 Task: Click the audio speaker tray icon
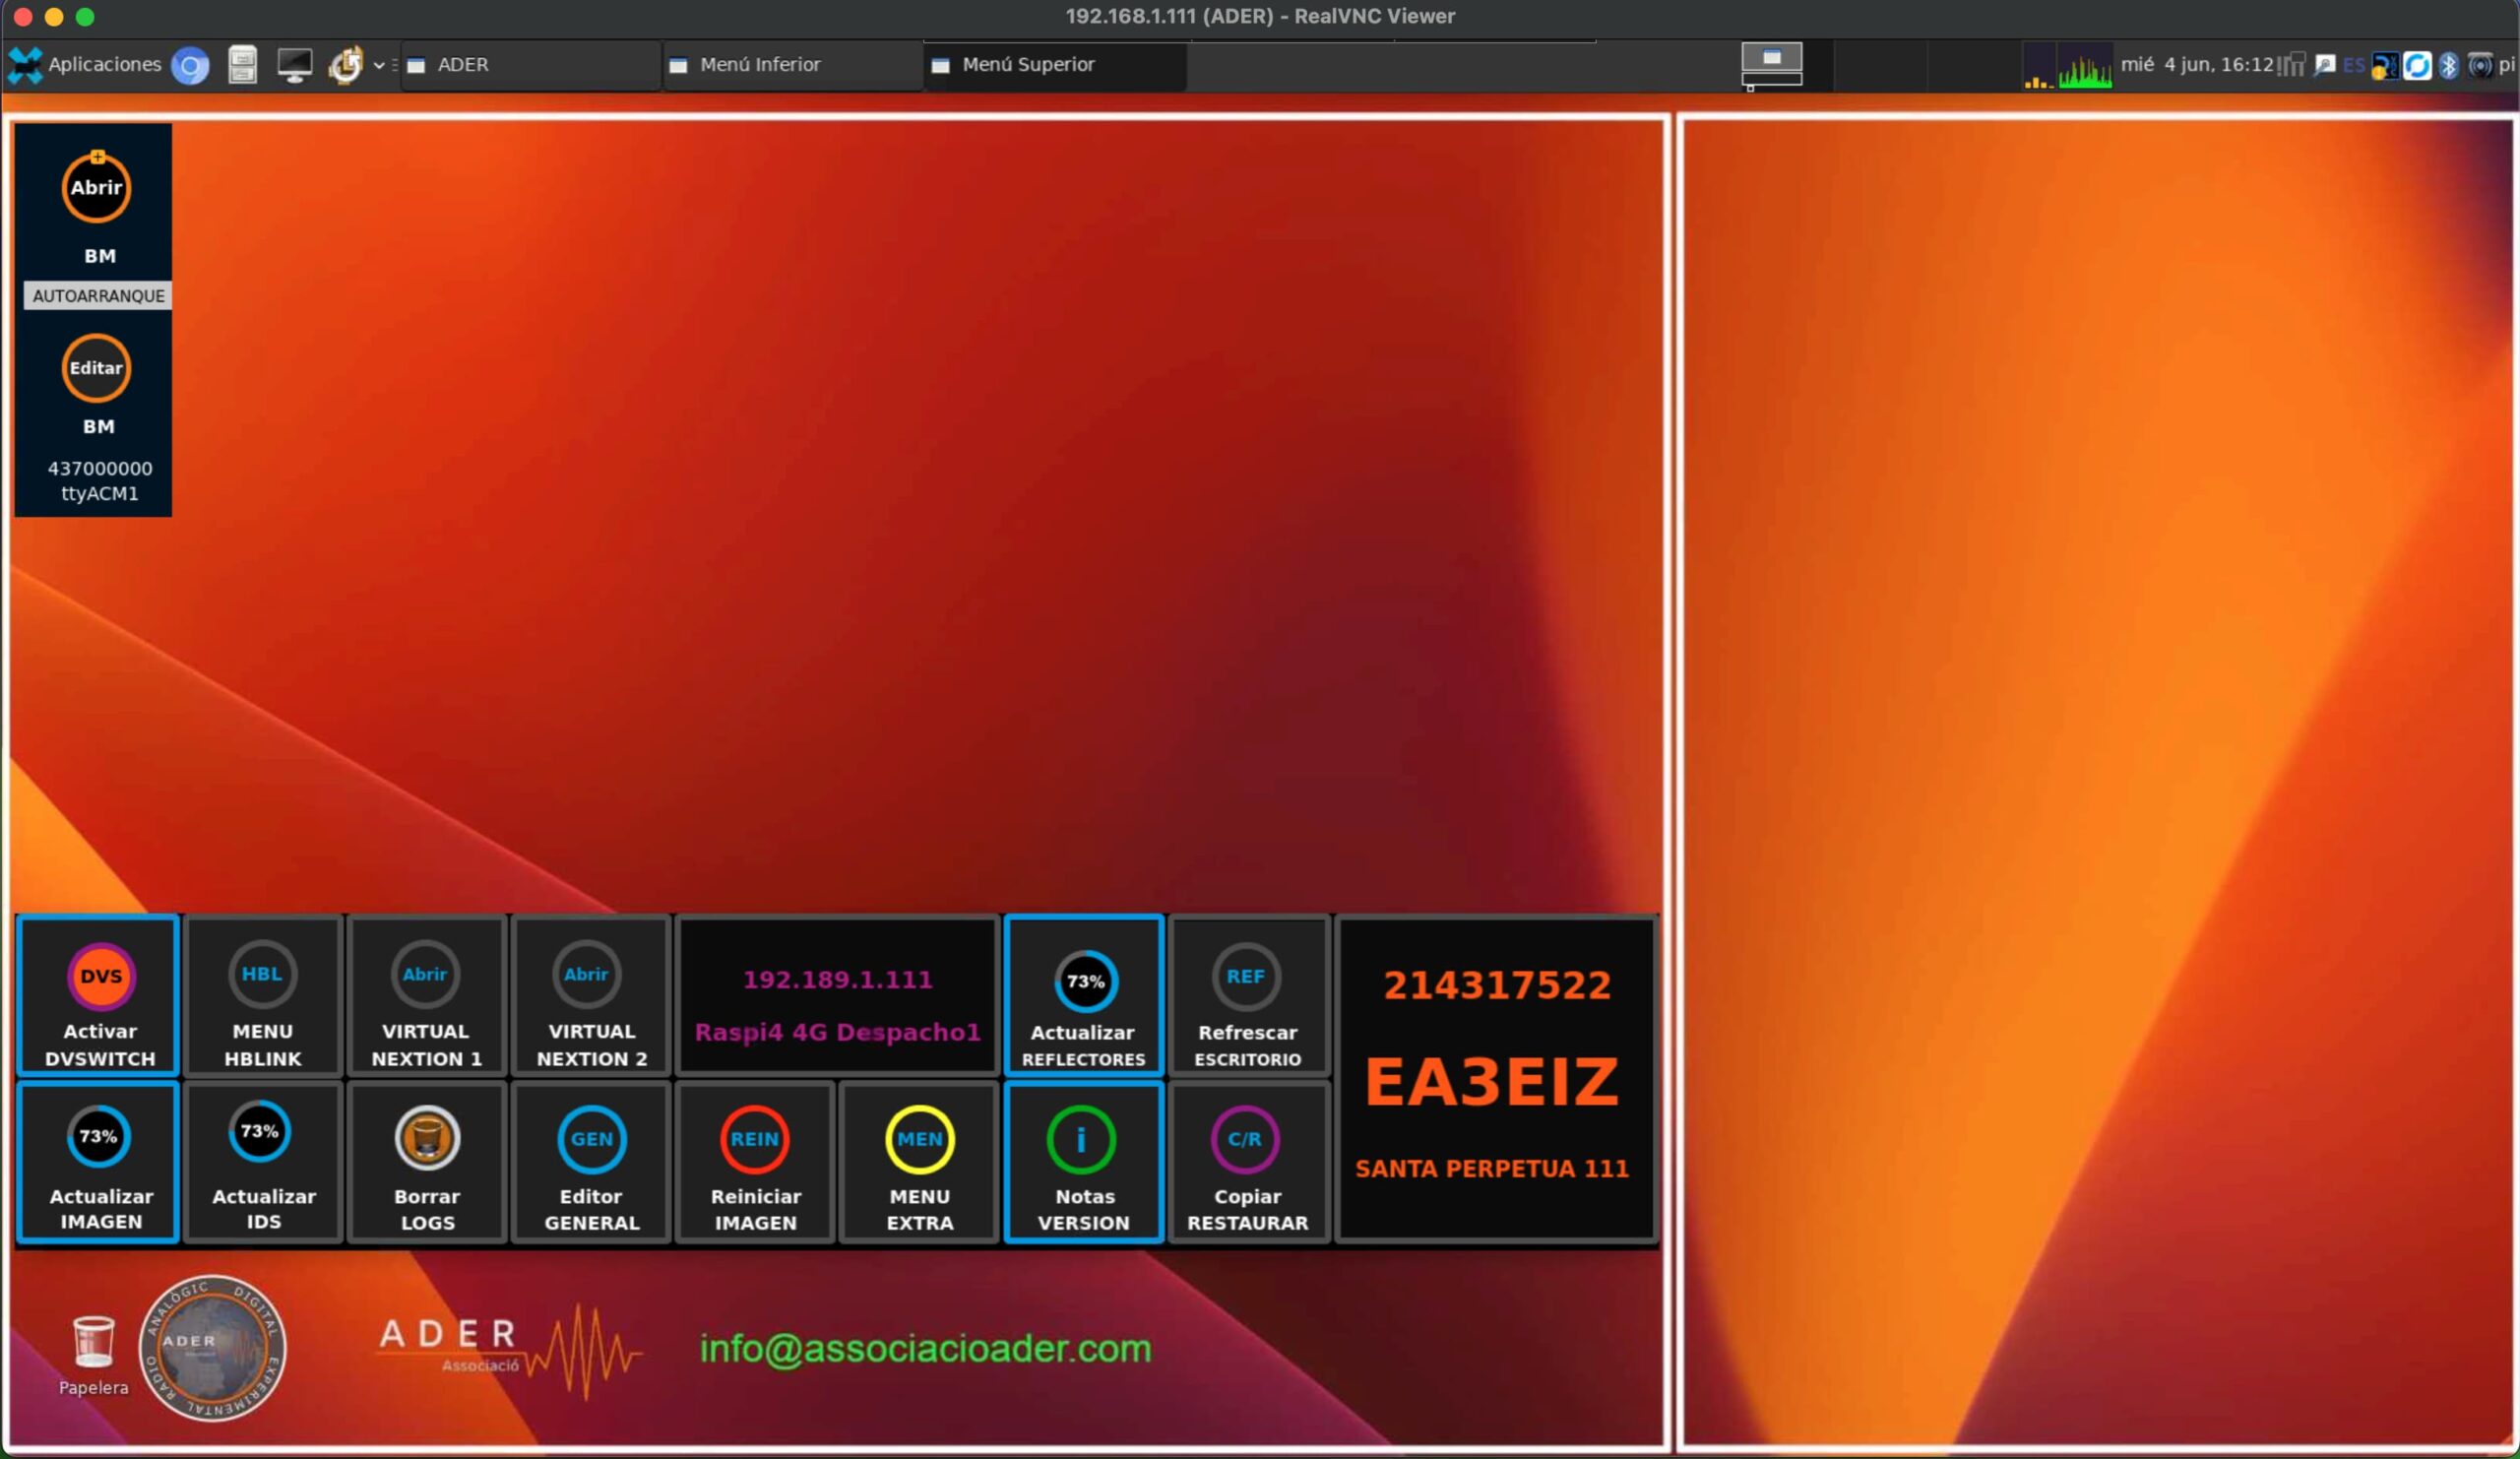2480,66
